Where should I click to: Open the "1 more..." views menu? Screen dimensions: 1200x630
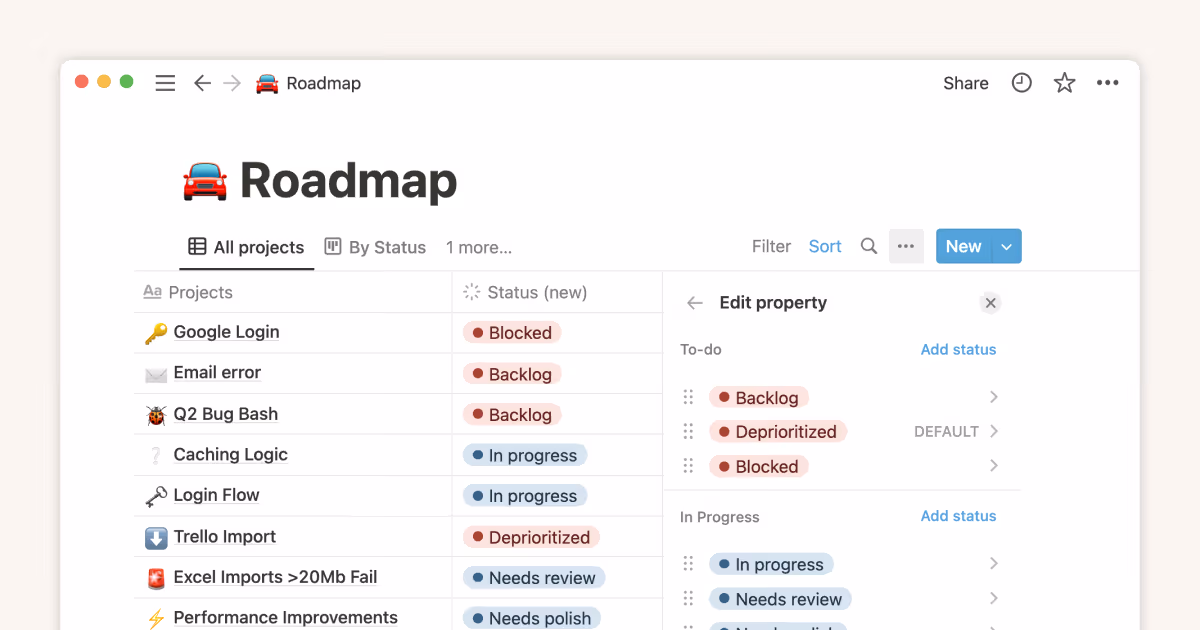point(478,246)
